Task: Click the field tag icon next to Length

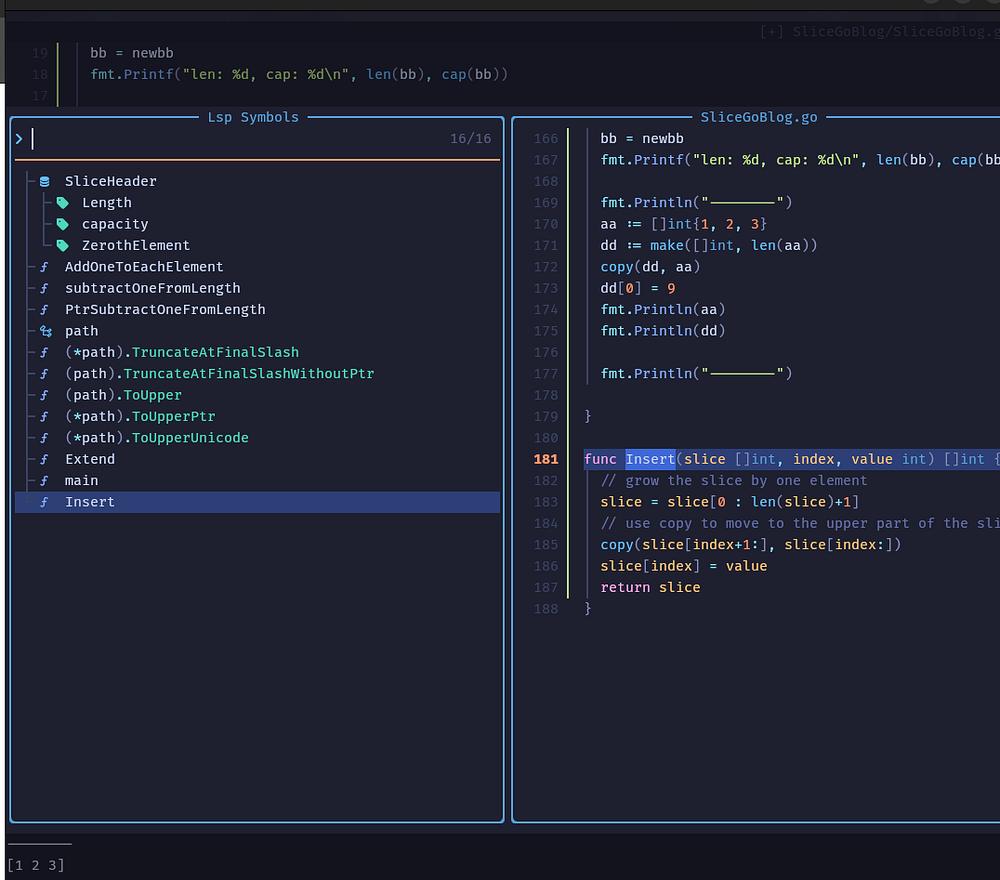Action: point(62,203)
